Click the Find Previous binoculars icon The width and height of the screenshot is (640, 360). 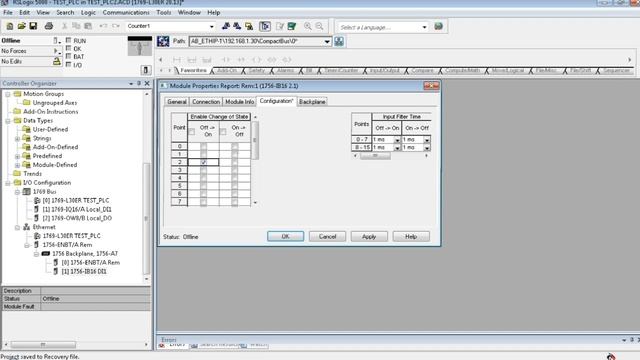[225, 26]
